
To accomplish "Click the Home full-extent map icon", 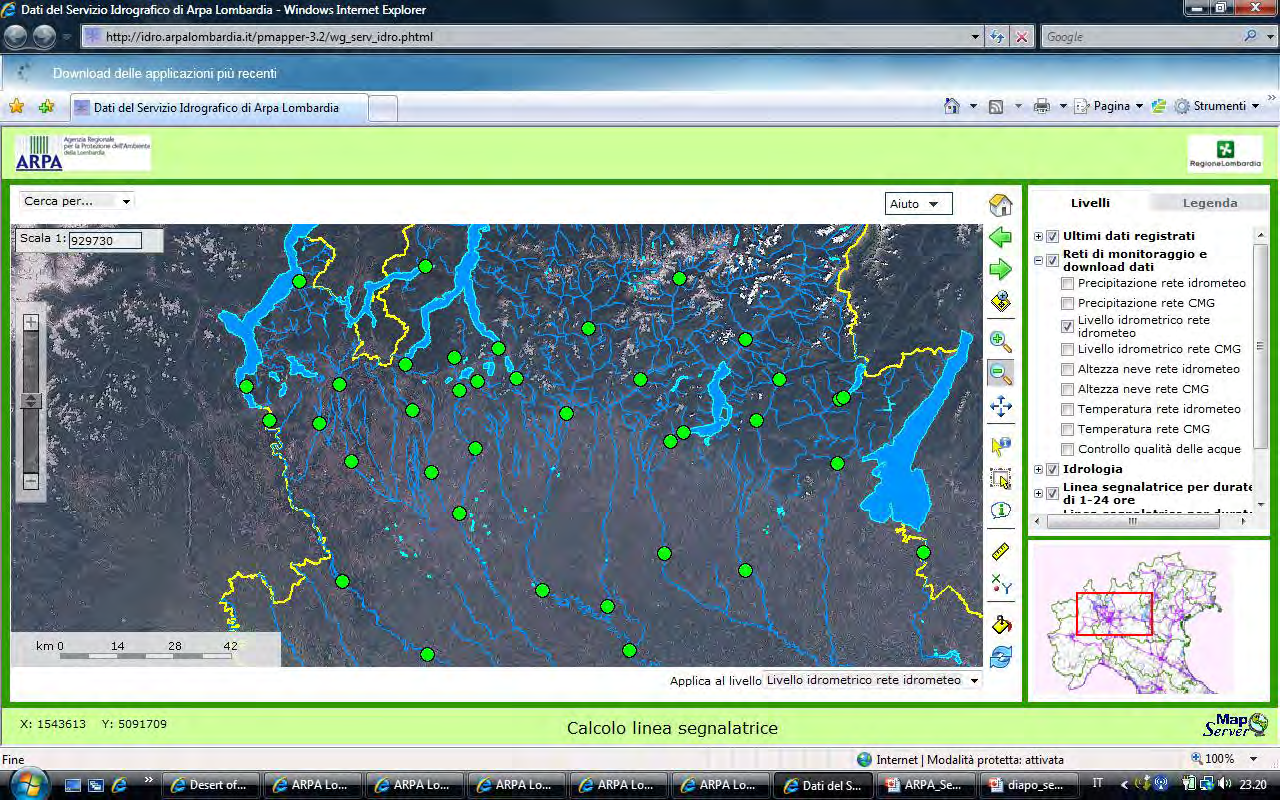I will point(1000,205).
